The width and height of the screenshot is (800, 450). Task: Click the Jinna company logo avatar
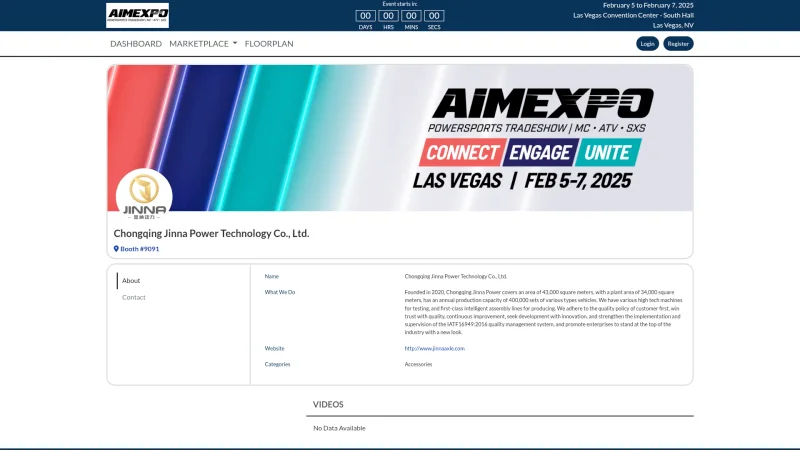click(144, 196)
